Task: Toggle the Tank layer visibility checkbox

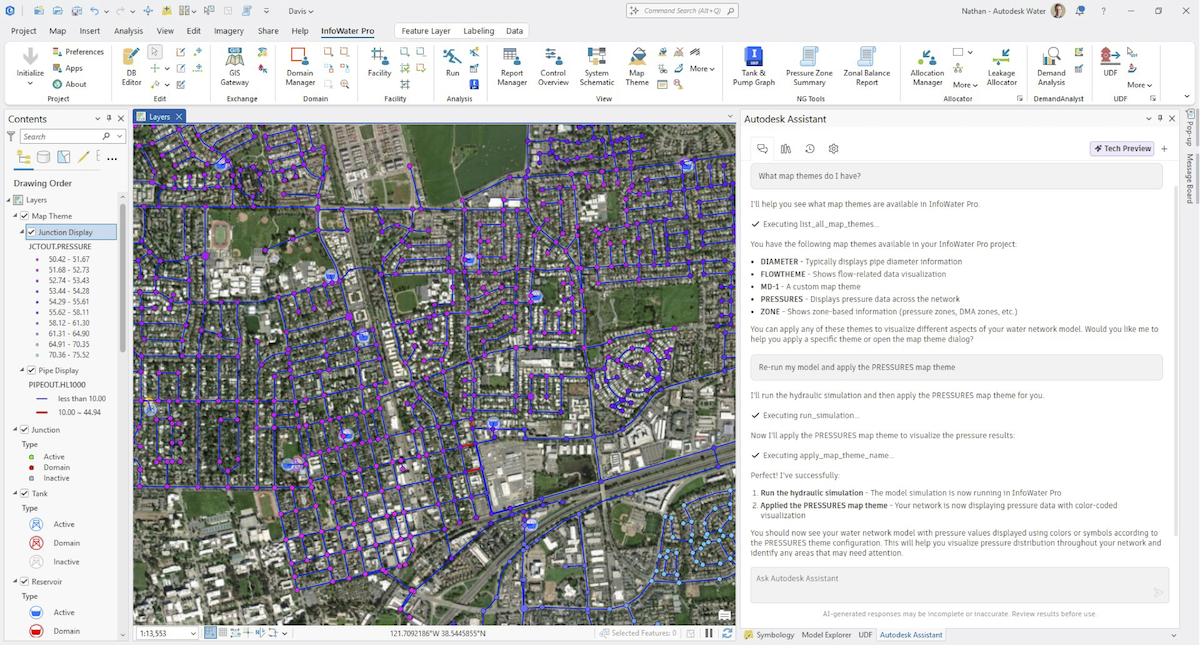Action: (24, 493)
